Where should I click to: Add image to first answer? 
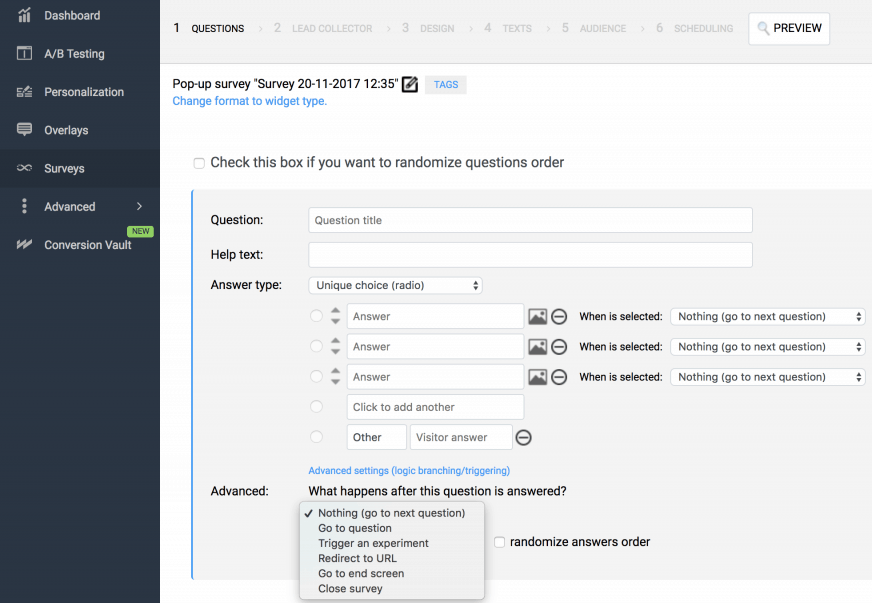coord(537,317)
